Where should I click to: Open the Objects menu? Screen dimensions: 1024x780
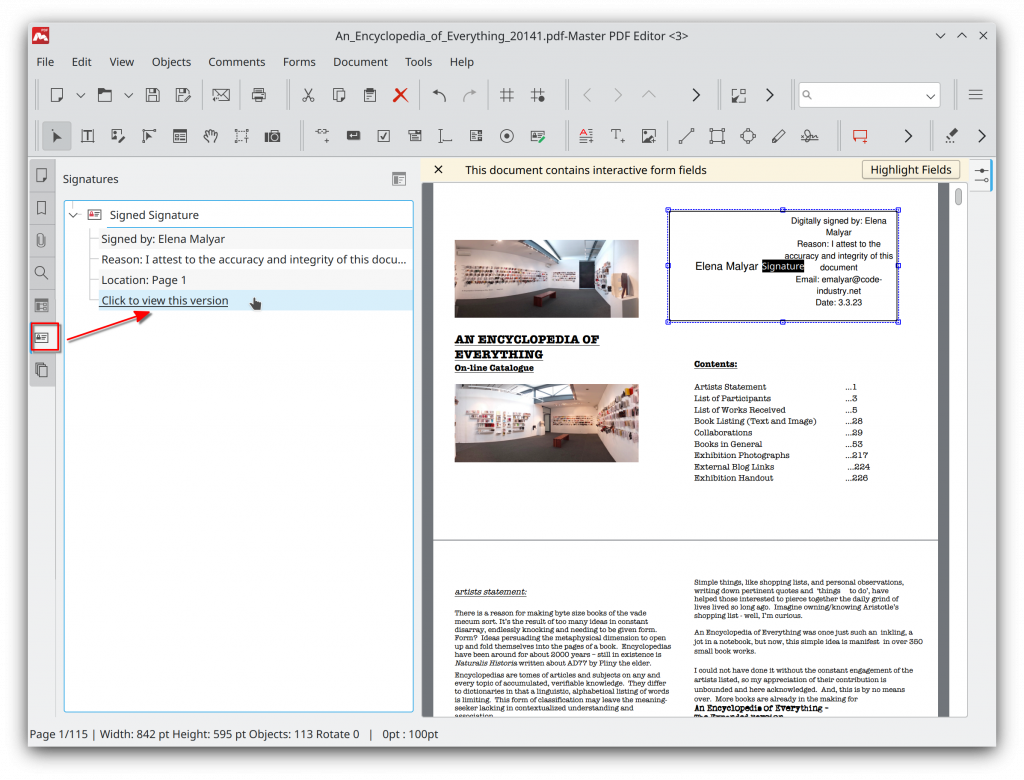(x=172, y=62)
